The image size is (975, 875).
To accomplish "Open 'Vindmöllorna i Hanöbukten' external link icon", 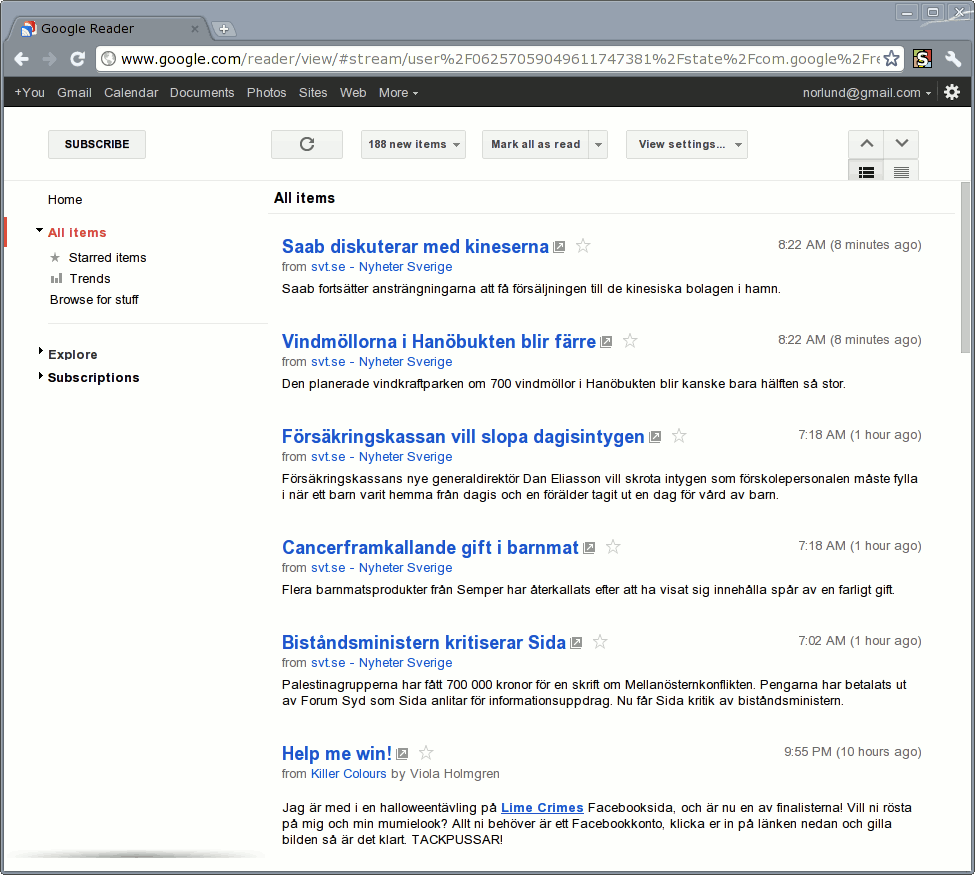I will pyautogui.click(x=606, y=341).
